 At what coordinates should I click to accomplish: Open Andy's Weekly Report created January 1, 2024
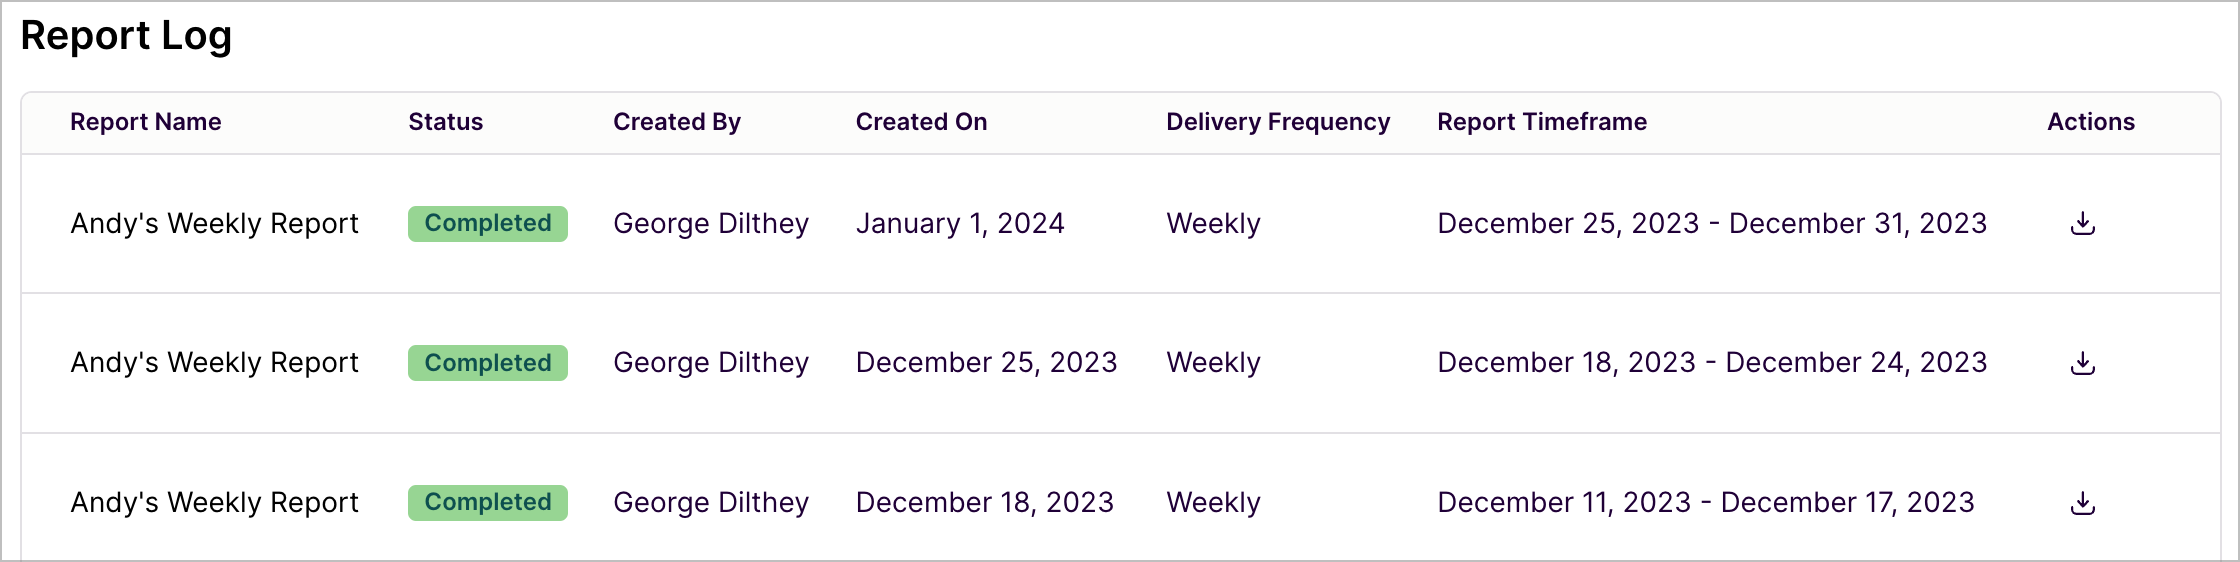tap(214, 224)
